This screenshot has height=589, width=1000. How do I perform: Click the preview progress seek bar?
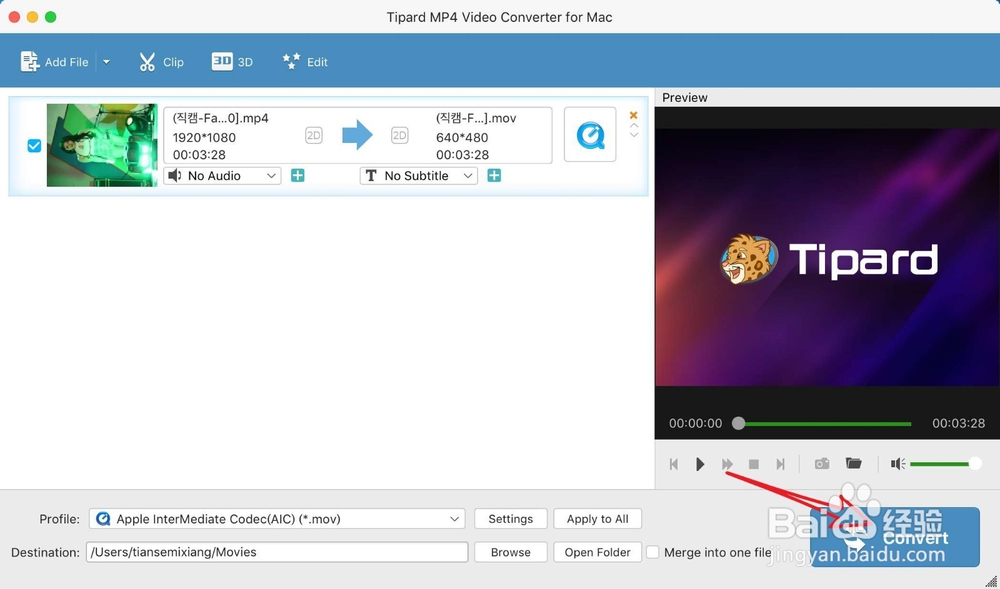click(x=825, y=423)
